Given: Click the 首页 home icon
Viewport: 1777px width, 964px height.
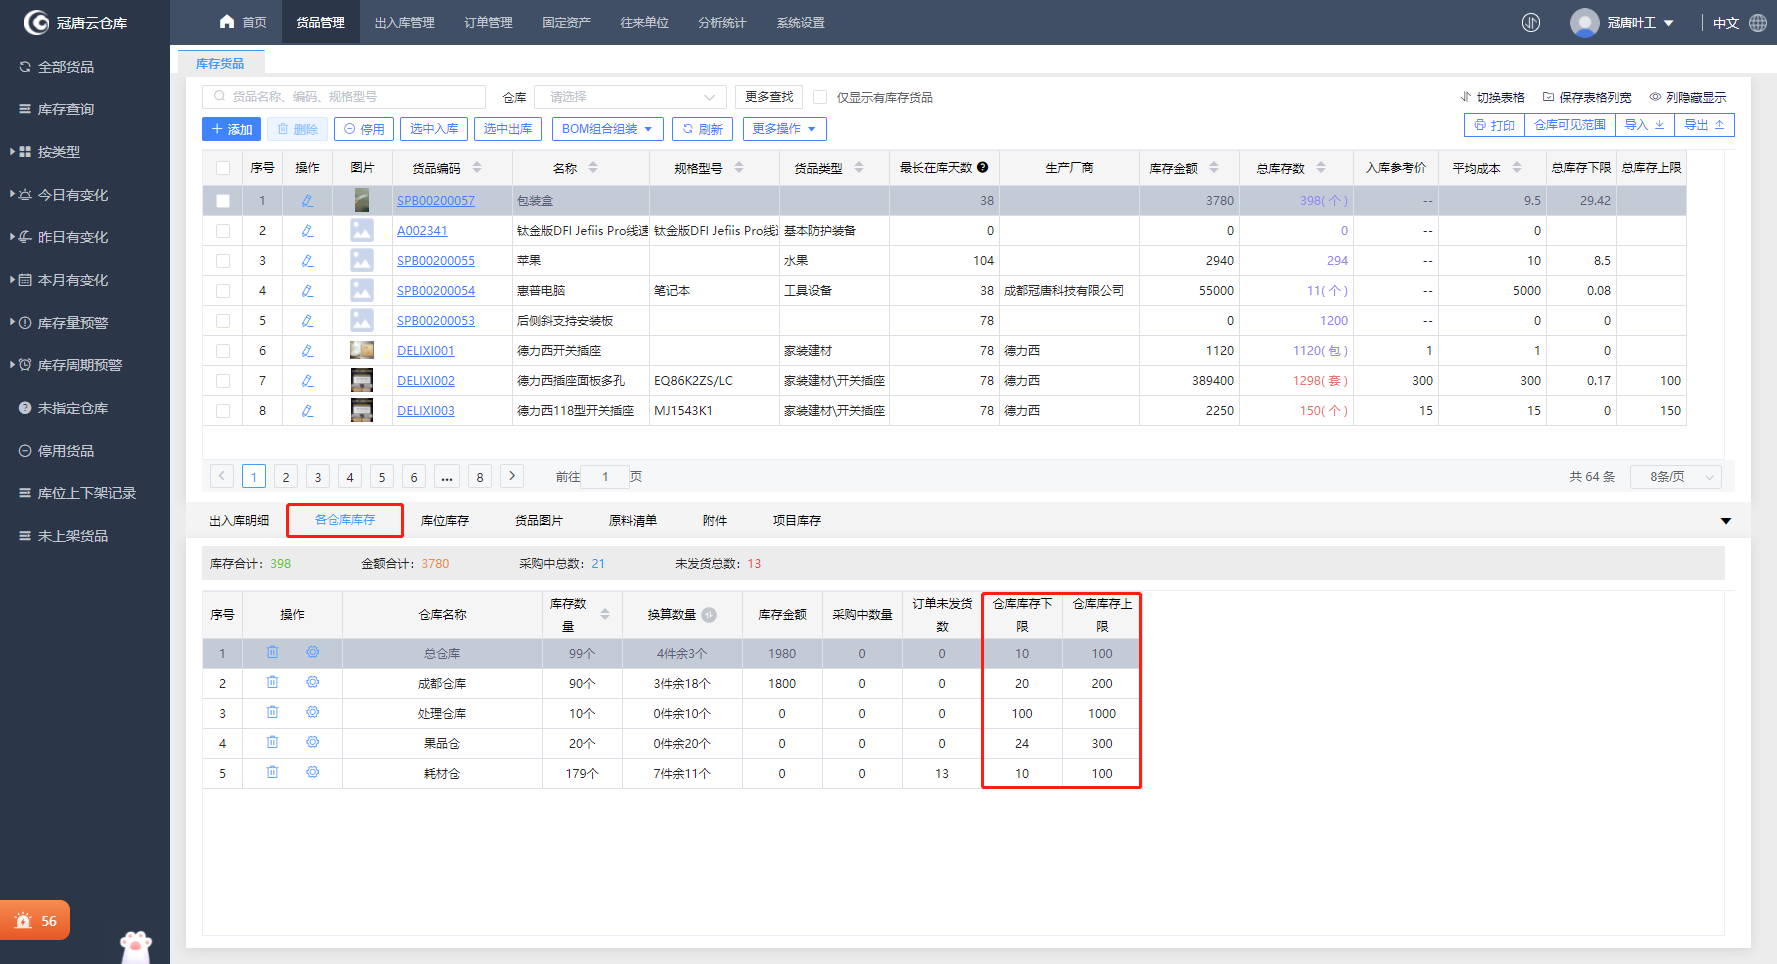Looking at the screenshot, I should click(227, 22).
